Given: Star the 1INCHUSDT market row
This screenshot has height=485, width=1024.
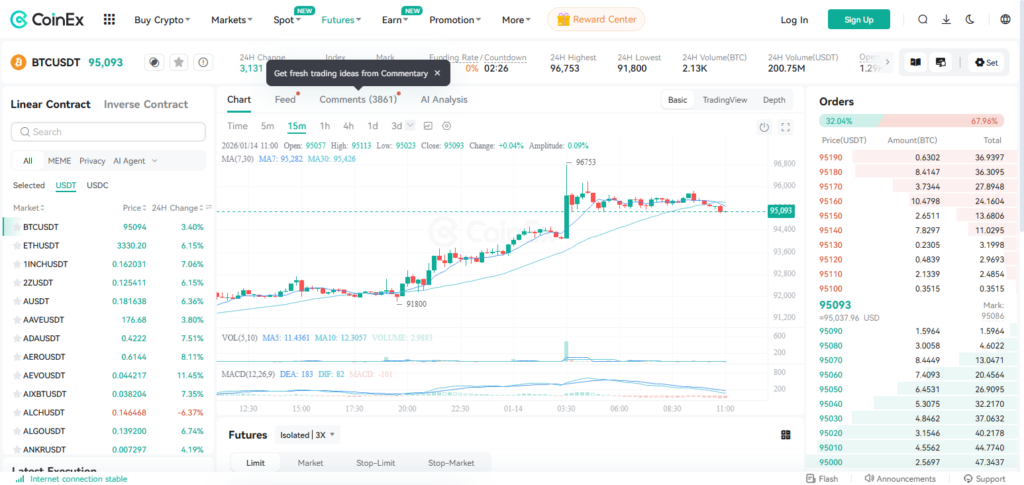Looking at the screenshot, I should click(x=16, y=264).
